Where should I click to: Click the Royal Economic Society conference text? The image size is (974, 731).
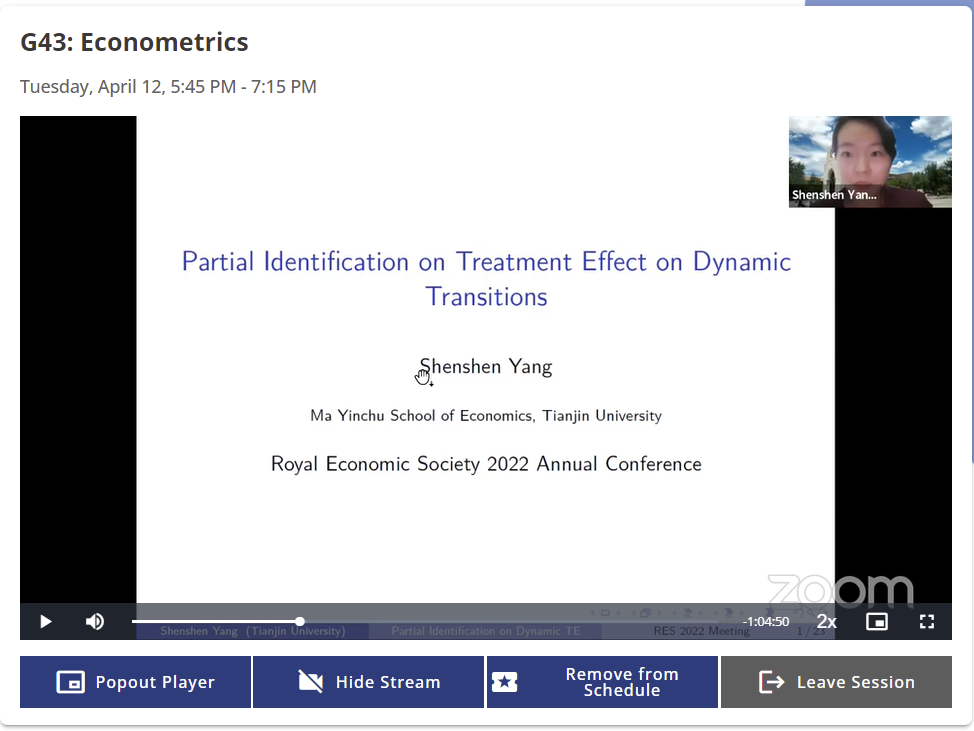click(486, 464)
